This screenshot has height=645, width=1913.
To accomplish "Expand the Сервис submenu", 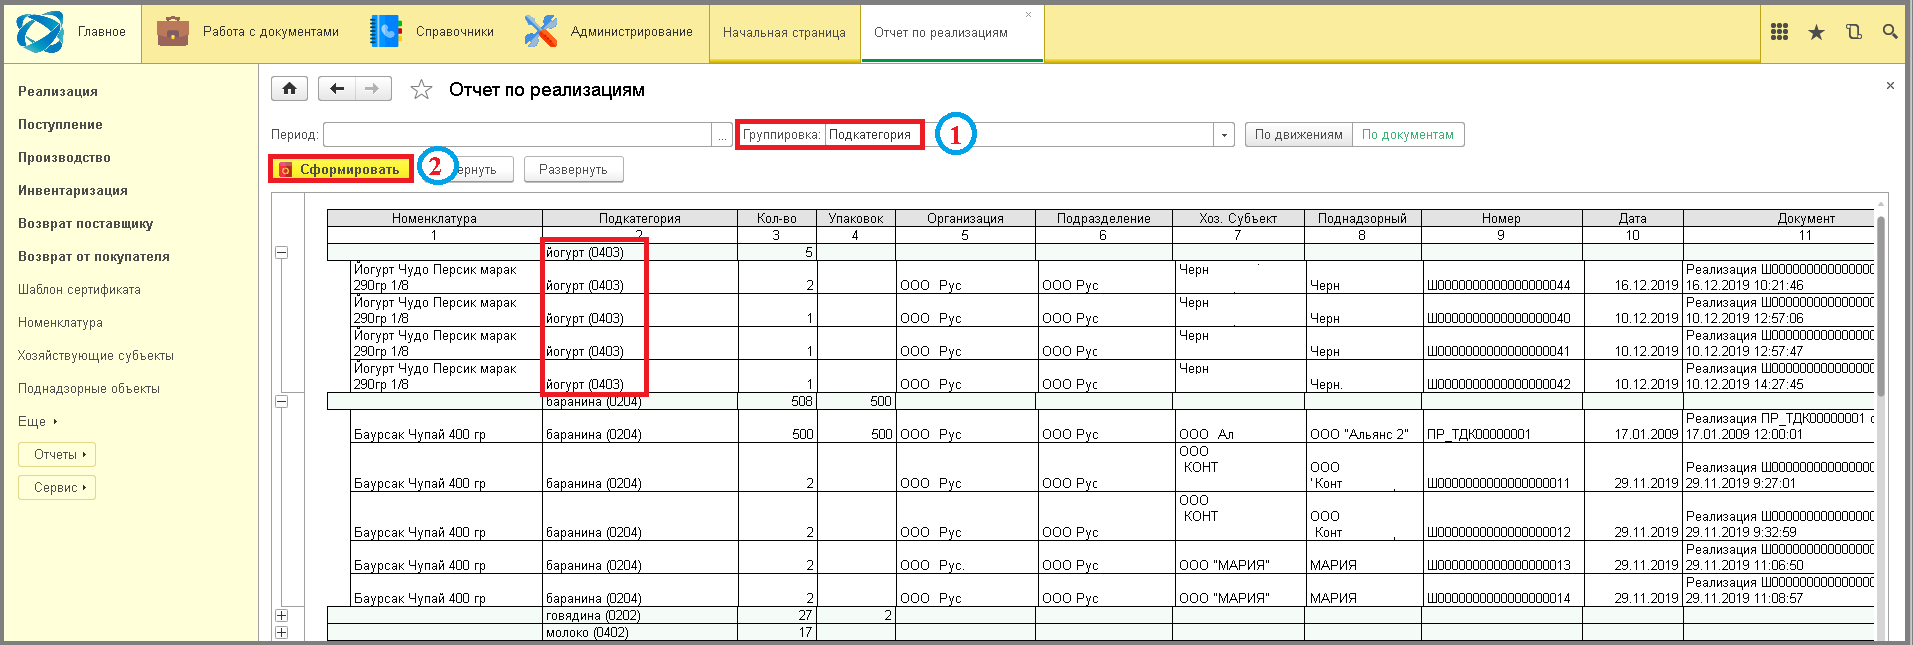I will [x=57, y=487].
